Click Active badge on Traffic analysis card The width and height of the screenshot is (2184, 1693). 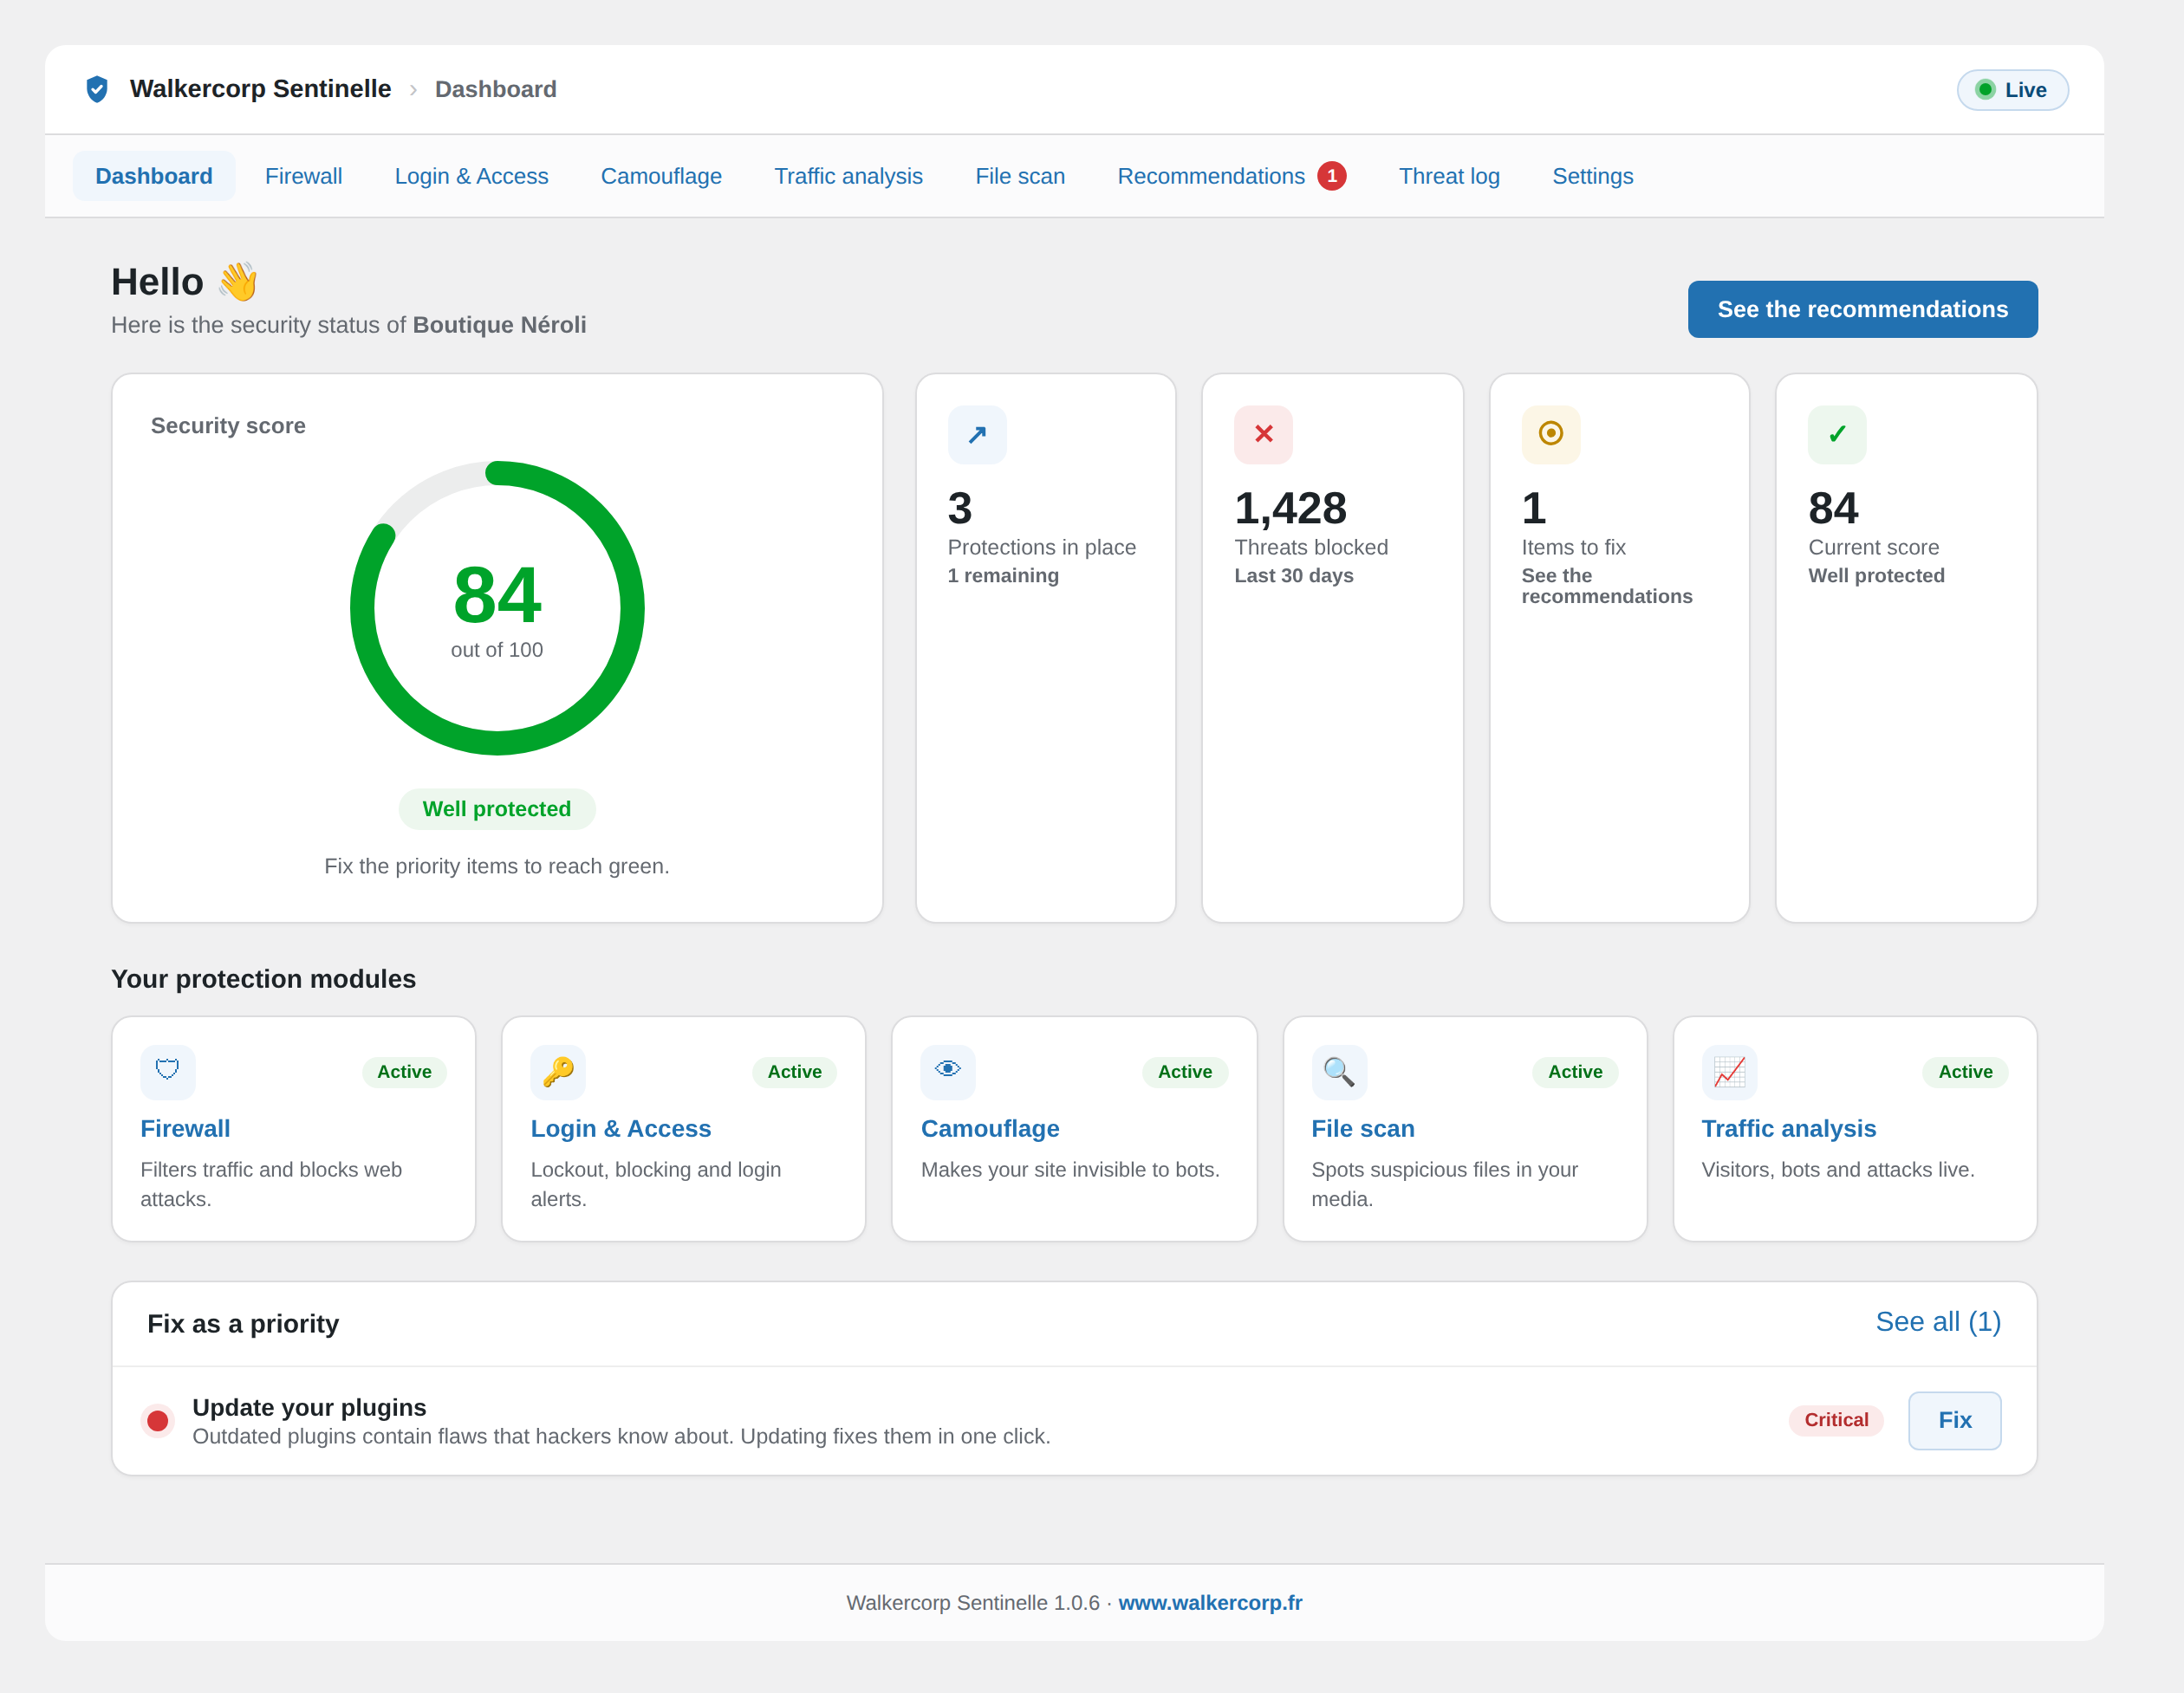coord(1965,1071)
